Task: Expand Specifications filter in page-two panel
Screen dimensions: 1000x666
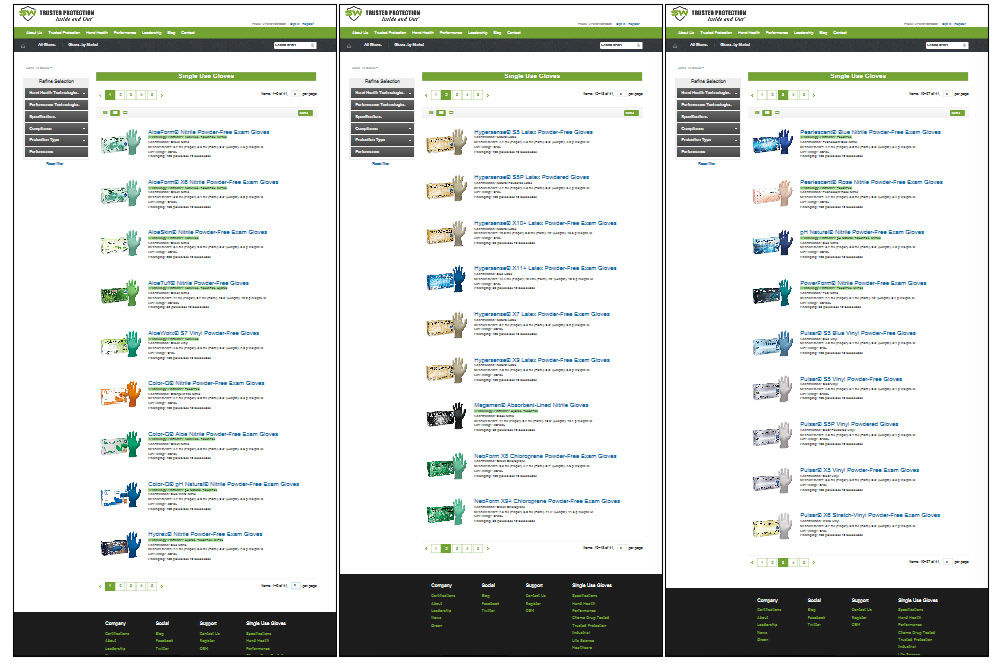Action: click(x=383, y=117)
